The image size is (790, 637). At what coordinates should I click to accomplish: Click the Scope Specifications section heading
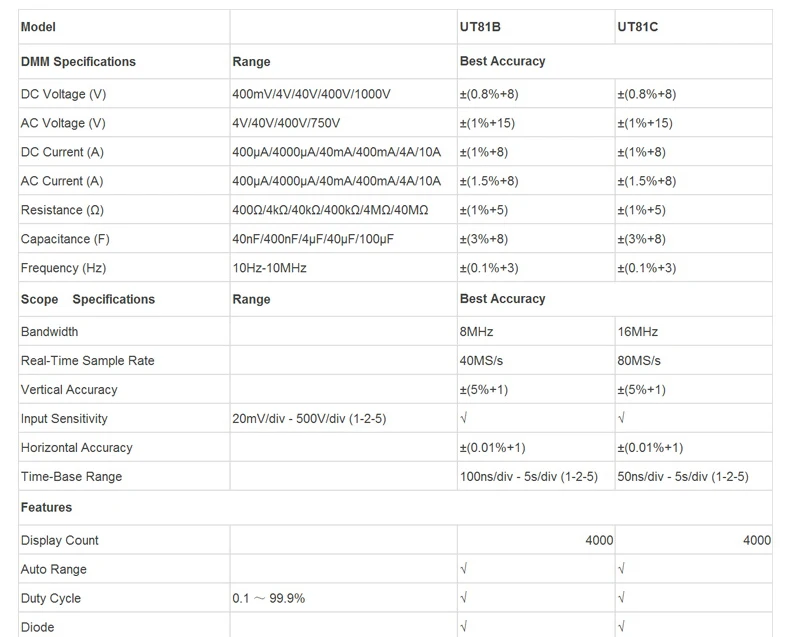(x=88, y=299)
